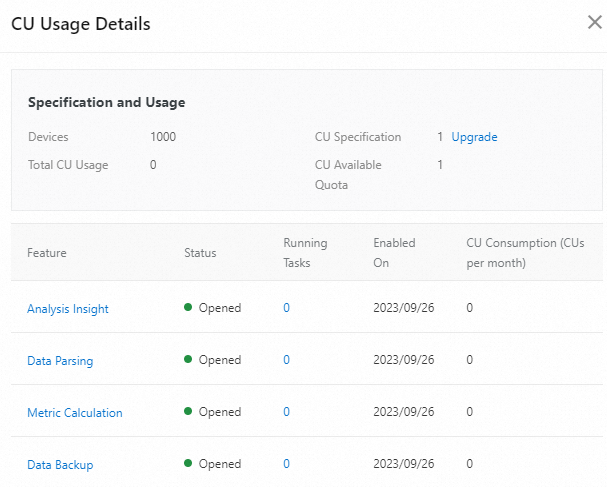Click the Status column header
The image size is (607, 487).
200,253
